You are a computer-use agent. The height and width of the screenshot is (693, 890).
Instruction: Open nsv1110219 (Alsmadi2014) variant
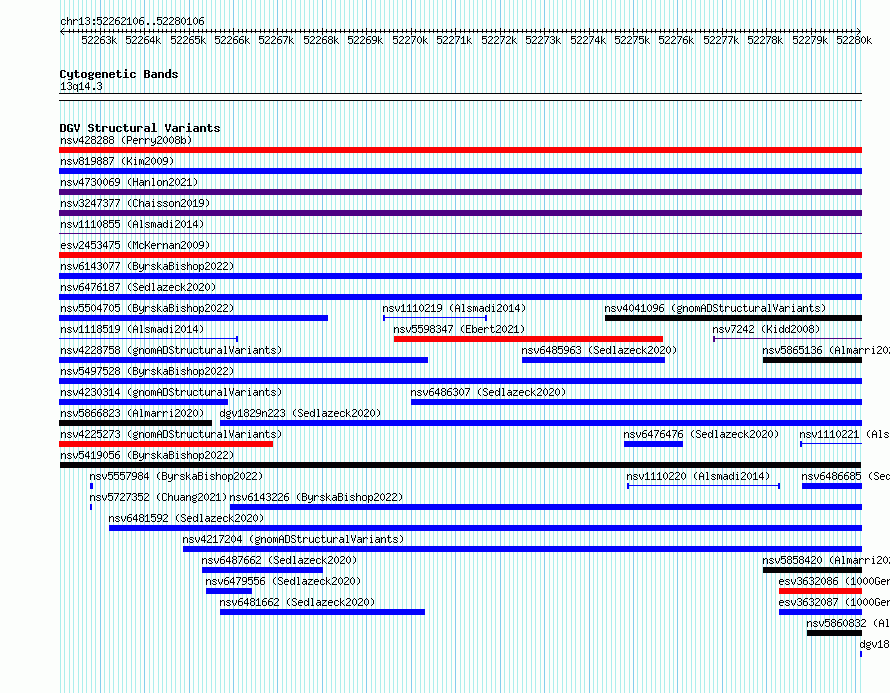click(454, 308)
